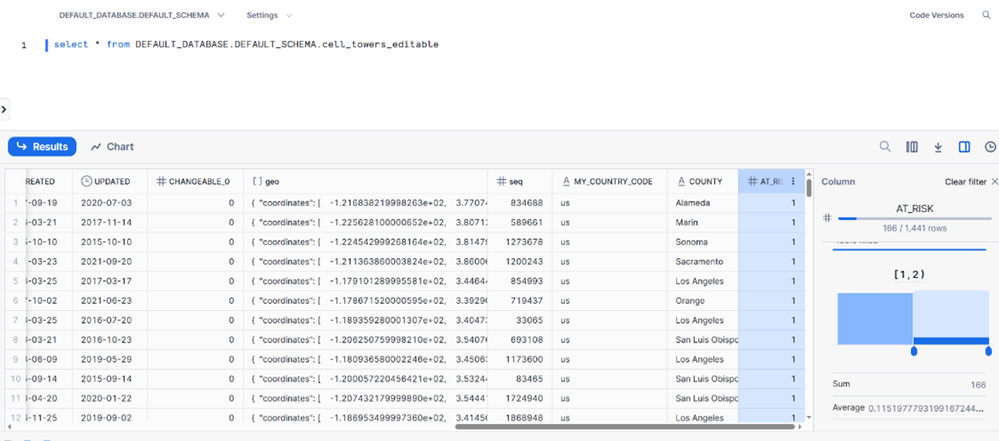Select row number 1 in results
This screenshot has height=441, width=999.
tap(15, 203)
